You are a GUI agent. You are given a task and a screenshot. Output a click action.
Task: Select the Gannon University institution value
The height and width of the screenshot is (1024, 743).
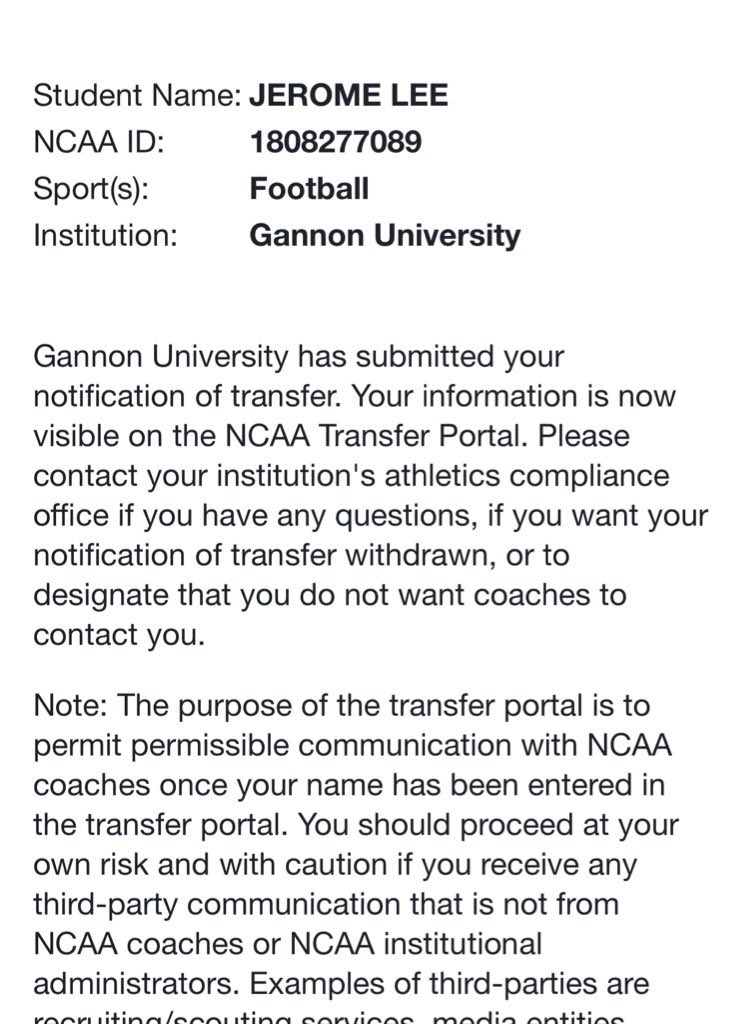(x=385, y=236)
